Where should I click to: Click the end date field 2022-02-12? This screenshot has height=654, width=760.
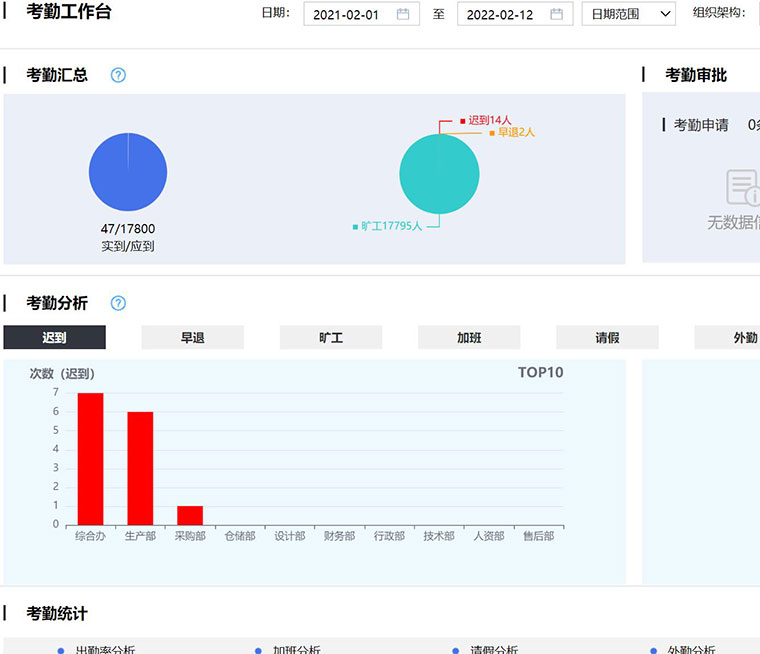pos(500,15)
